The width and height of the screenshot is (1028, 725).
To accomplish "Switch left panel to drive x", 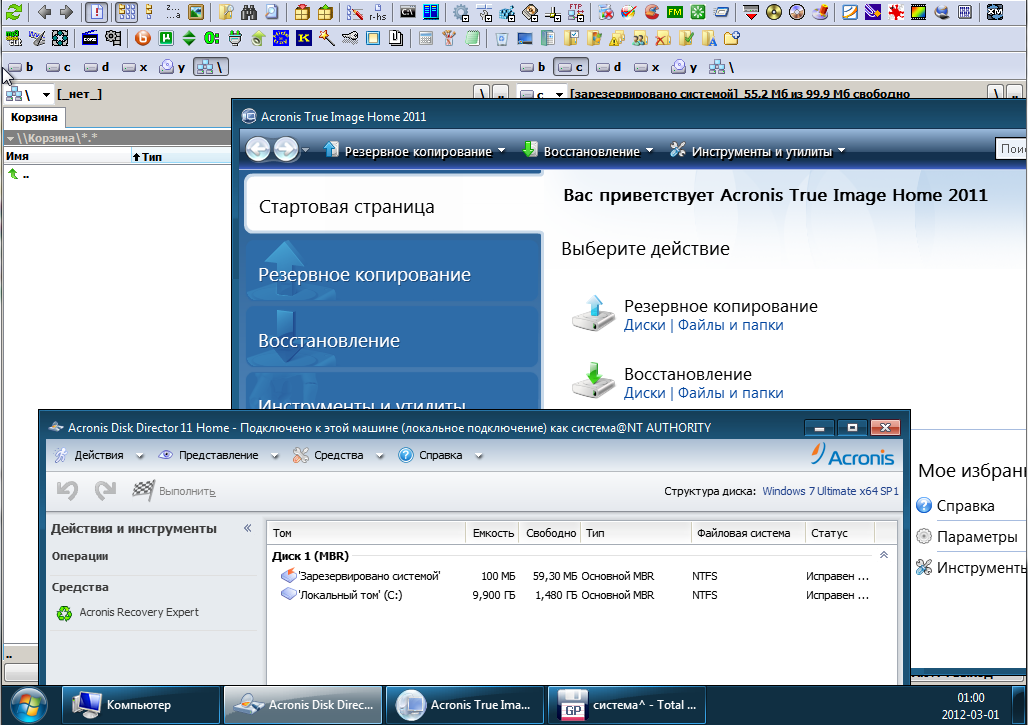I will 135,67.
